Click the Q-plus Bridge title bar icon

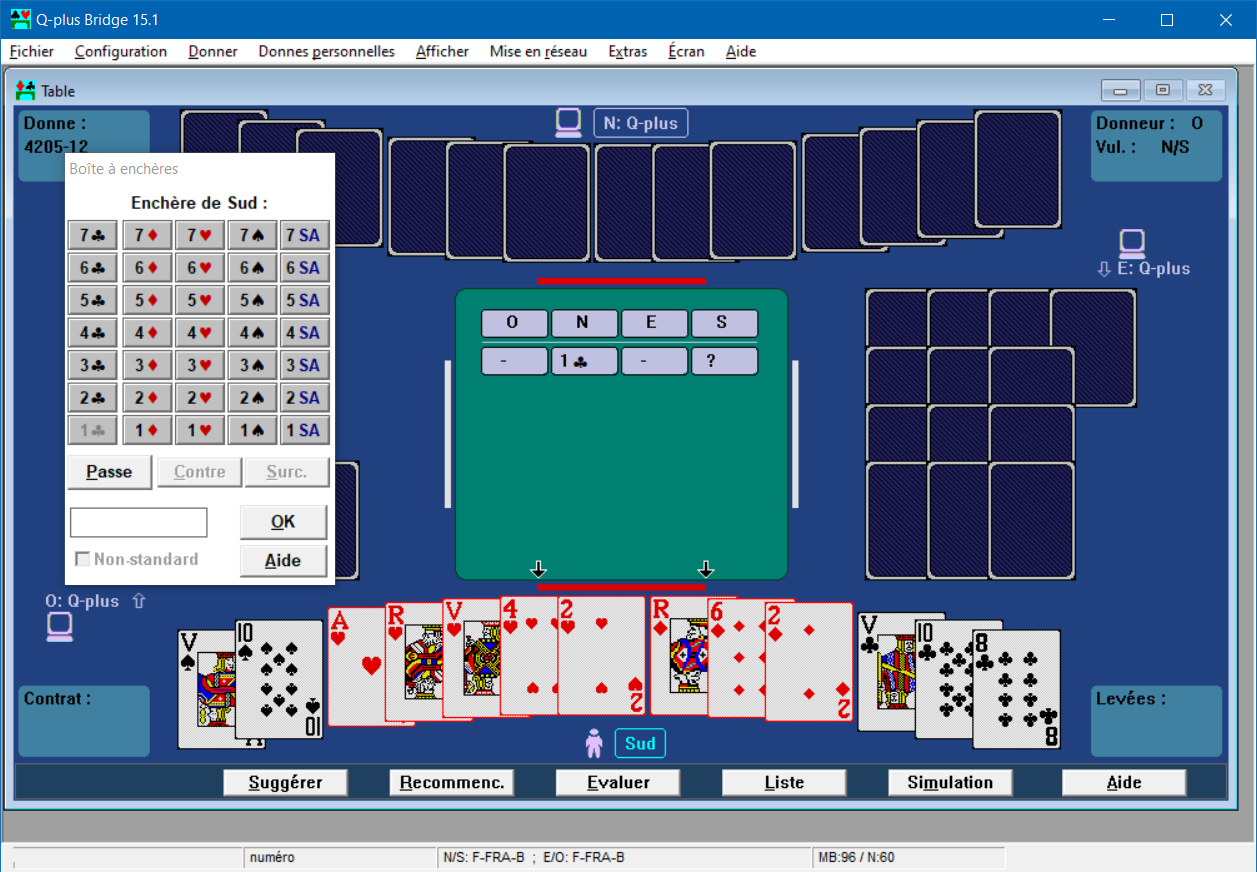[x=20, y=19]
